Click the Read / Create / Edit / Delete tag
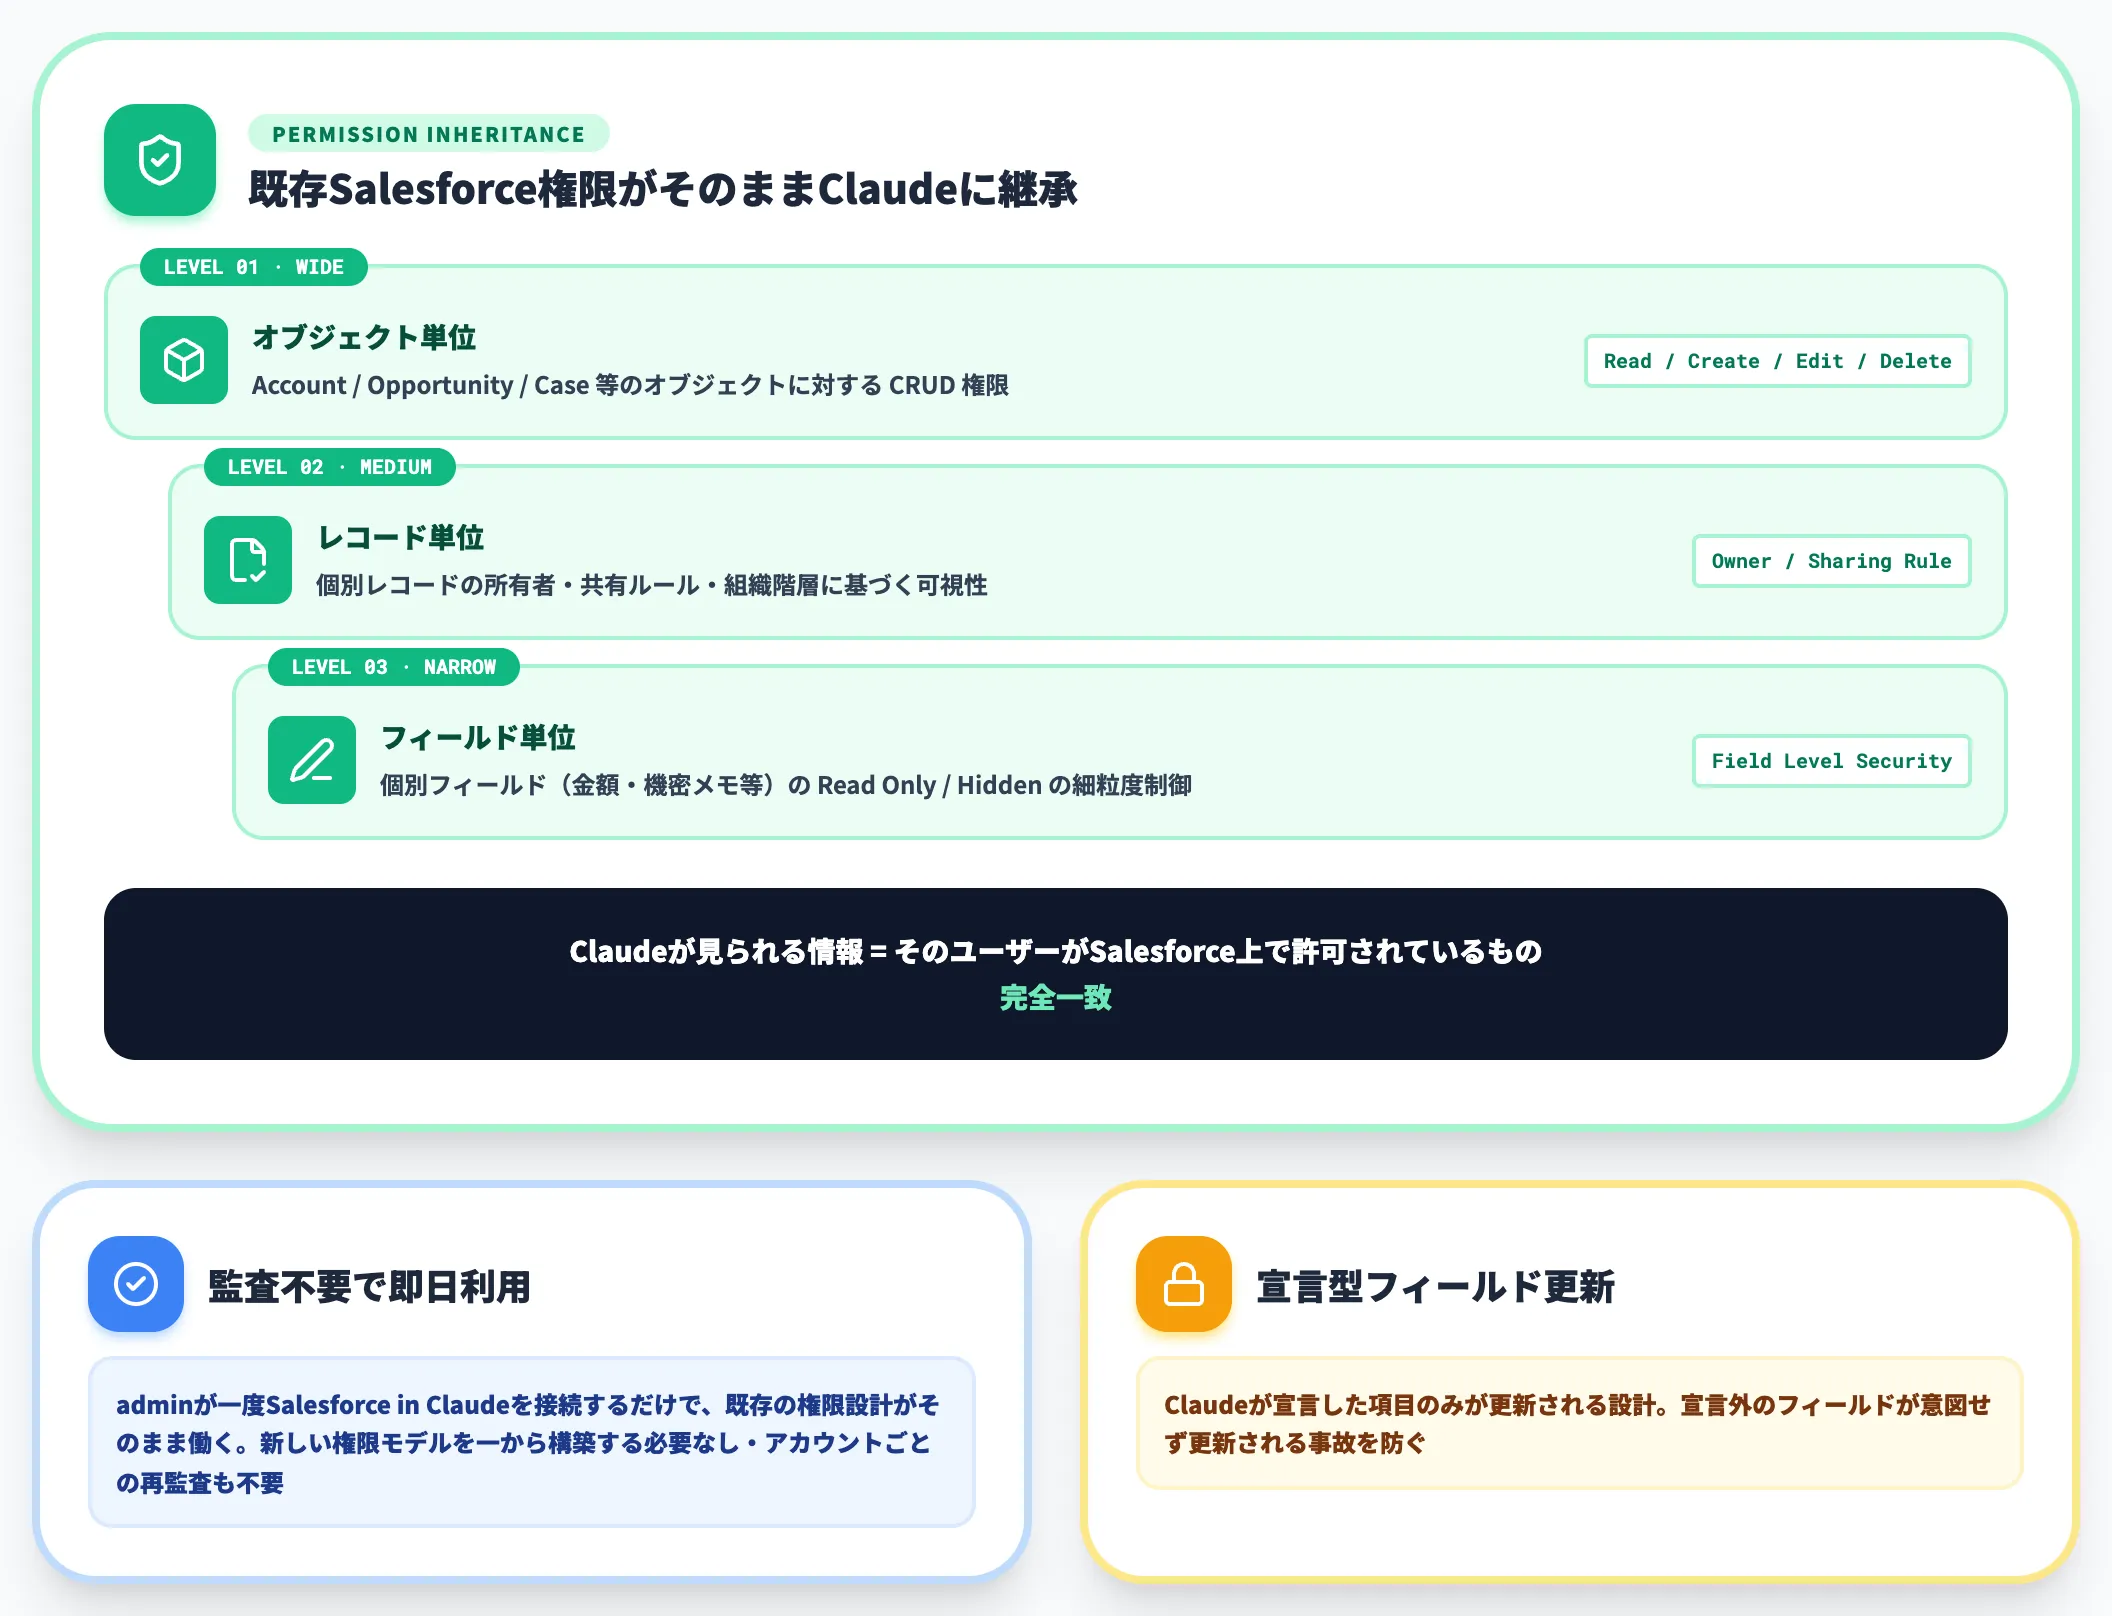The width and height of the screenshot is (2112, 1616). (1778, 361)
